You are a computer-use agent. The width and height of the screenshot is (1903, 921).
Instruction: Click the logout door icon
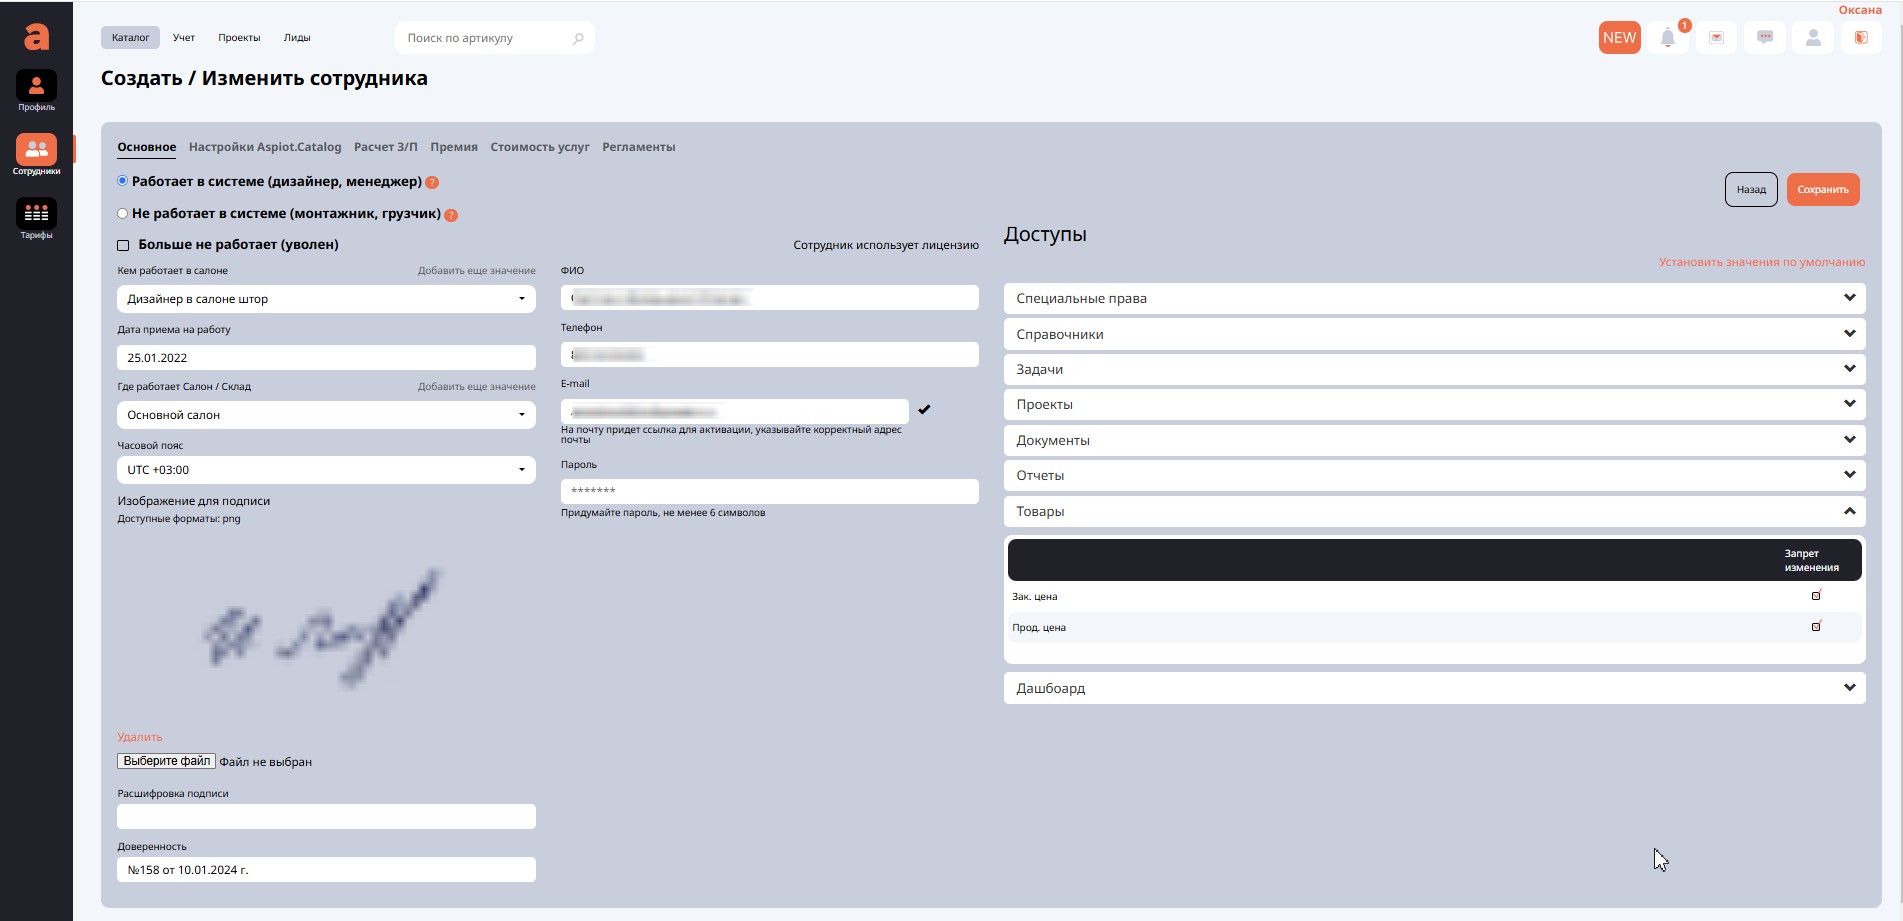point(1861,38)
